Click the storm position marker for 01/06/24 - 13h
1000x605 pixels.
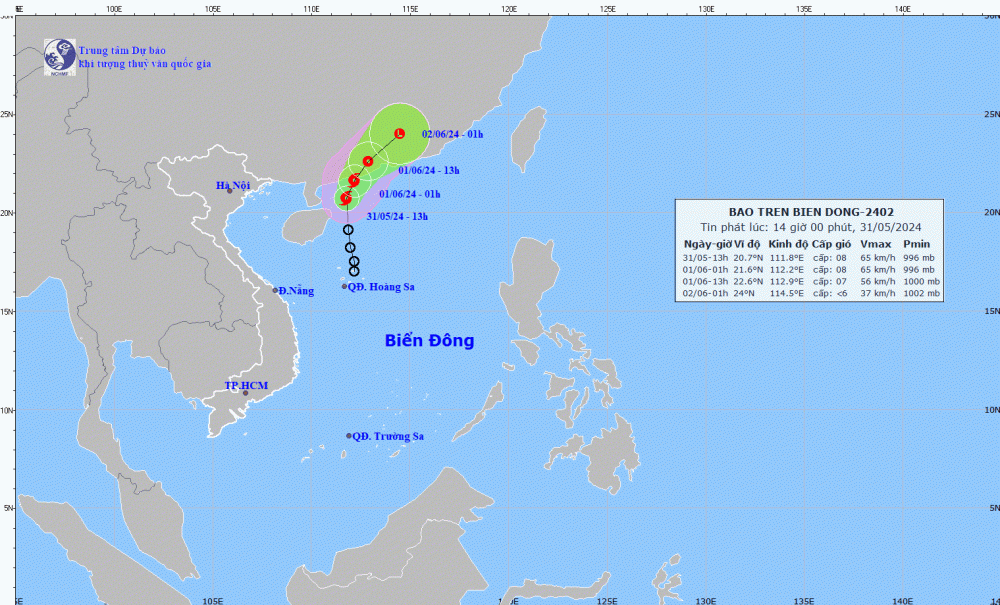tap(368, 161)
